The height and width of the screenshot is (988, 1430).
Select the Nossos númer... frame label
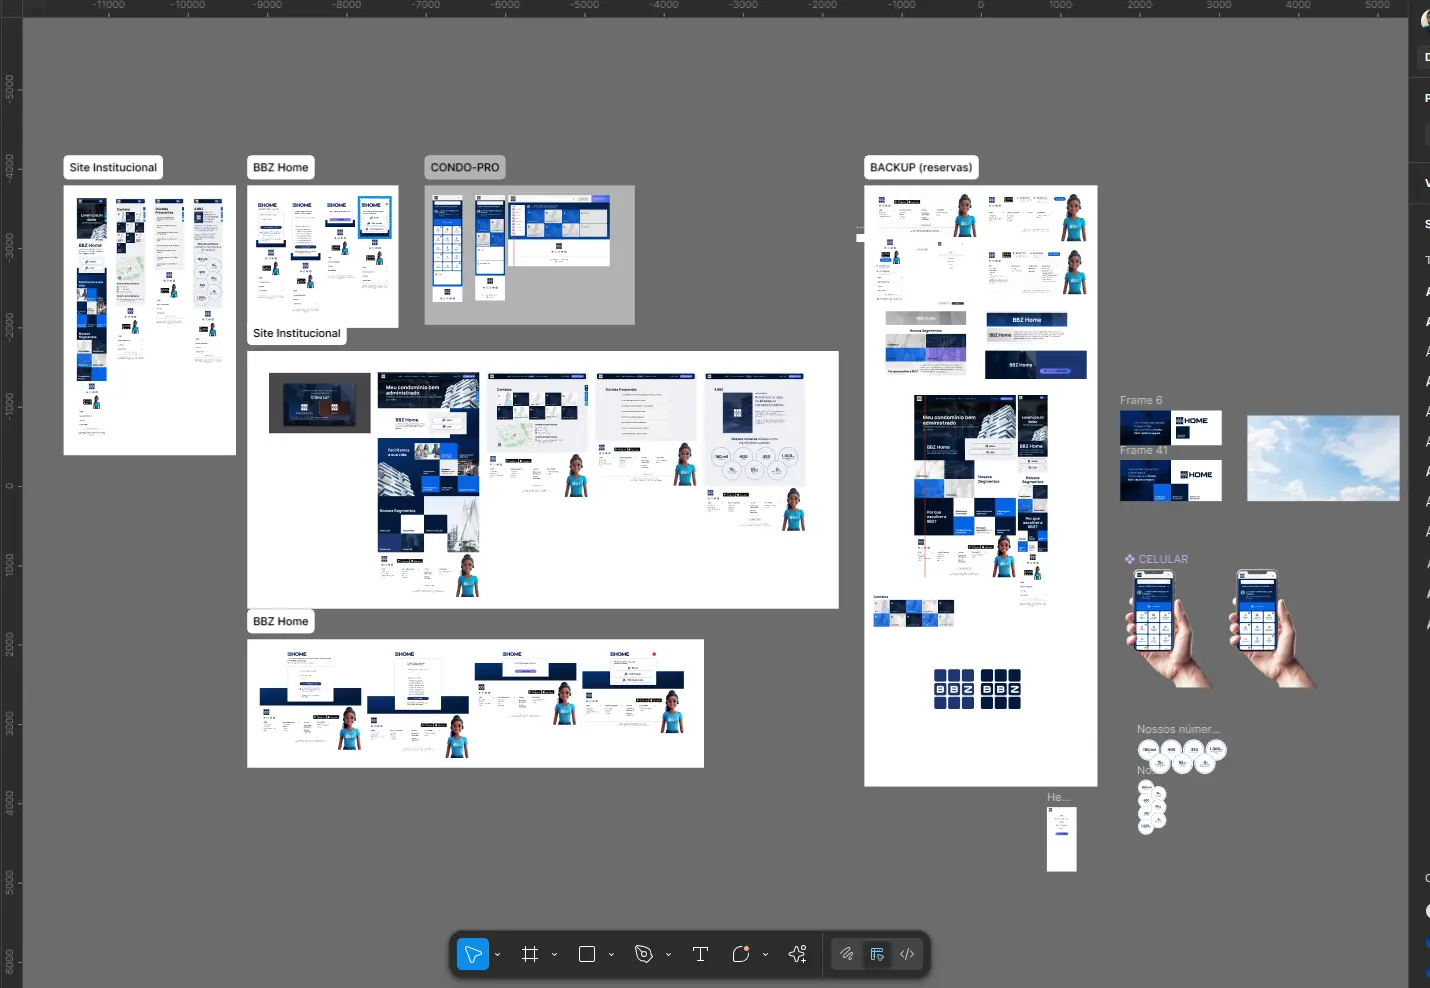click(x=1178, y=729)
